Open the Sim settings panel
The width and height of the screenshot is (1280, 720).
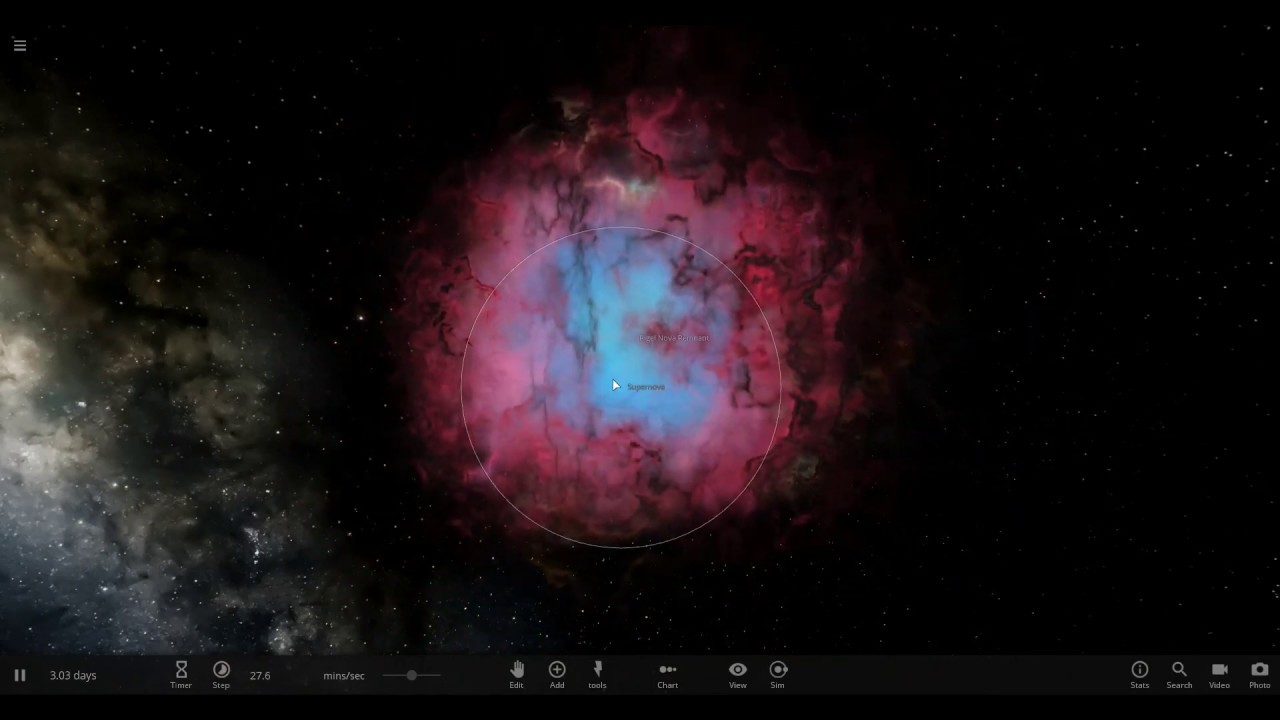pyautogui.click(x=778, y=674)
